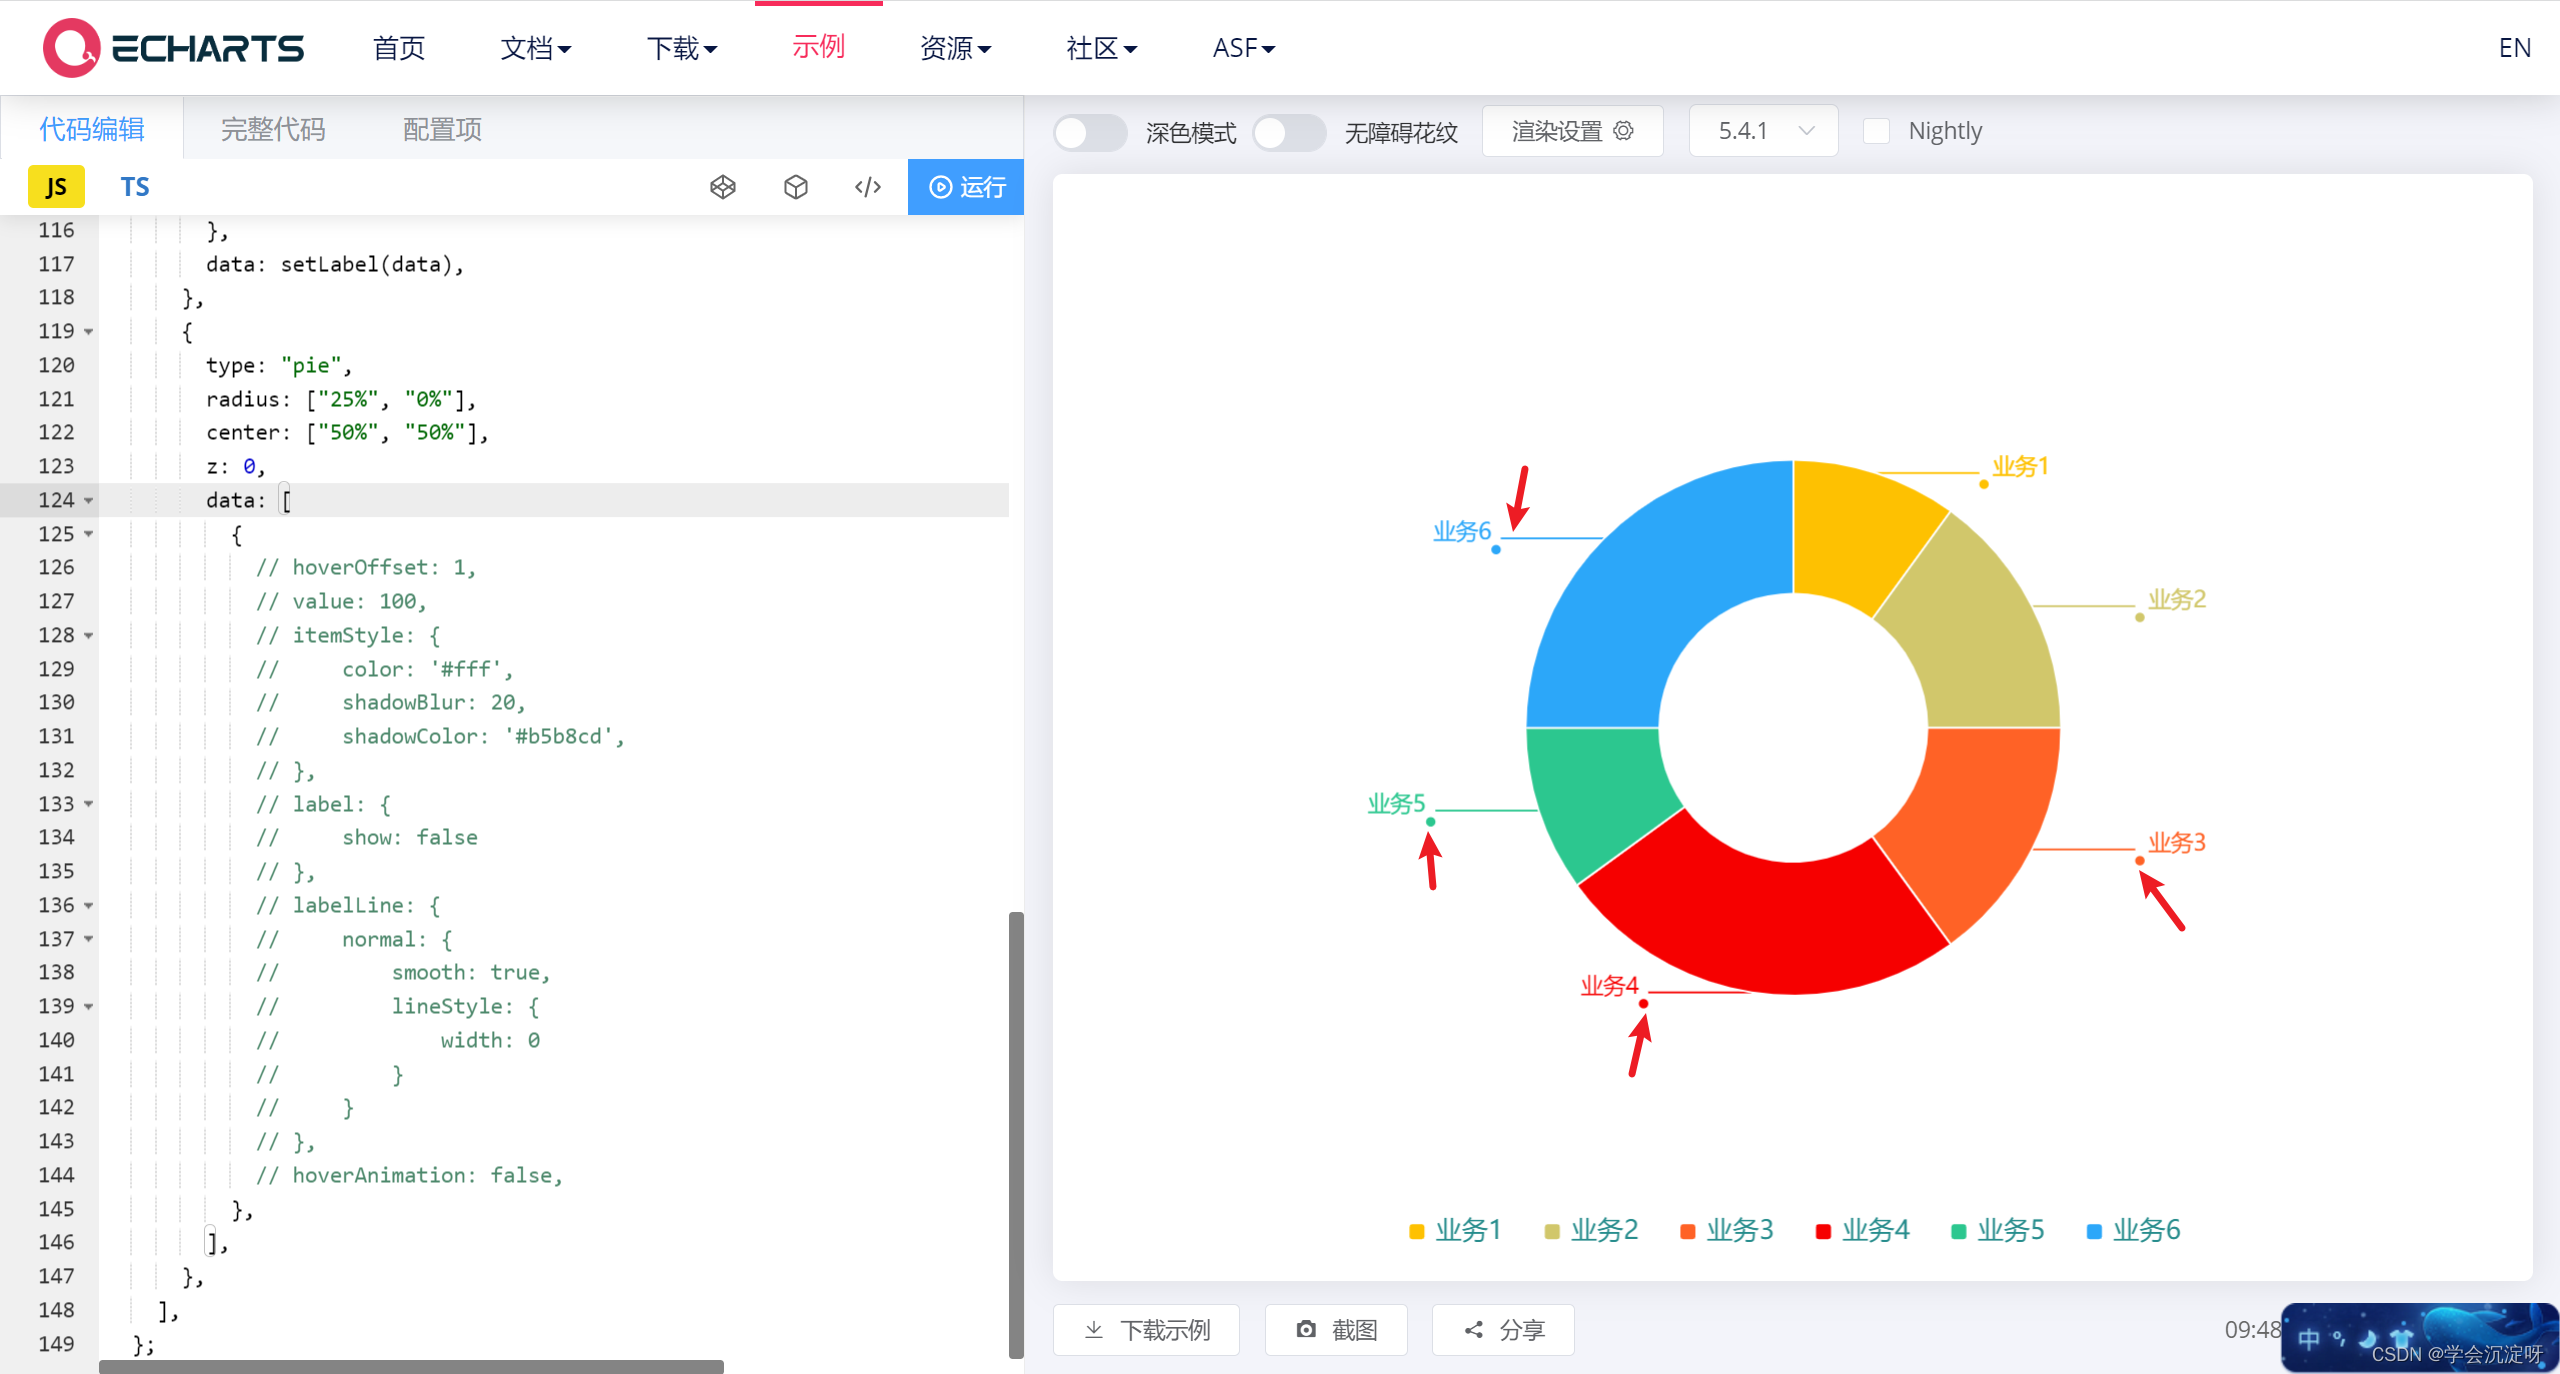The height and width of the screenshot is (1374, 2560).
Task: Collapse the fold arrow at line 128
Action: tap(89, 636)
